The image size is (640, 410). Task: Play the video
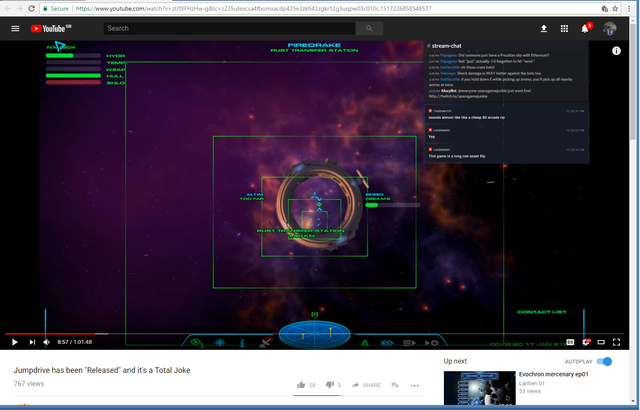pos(15,342)
